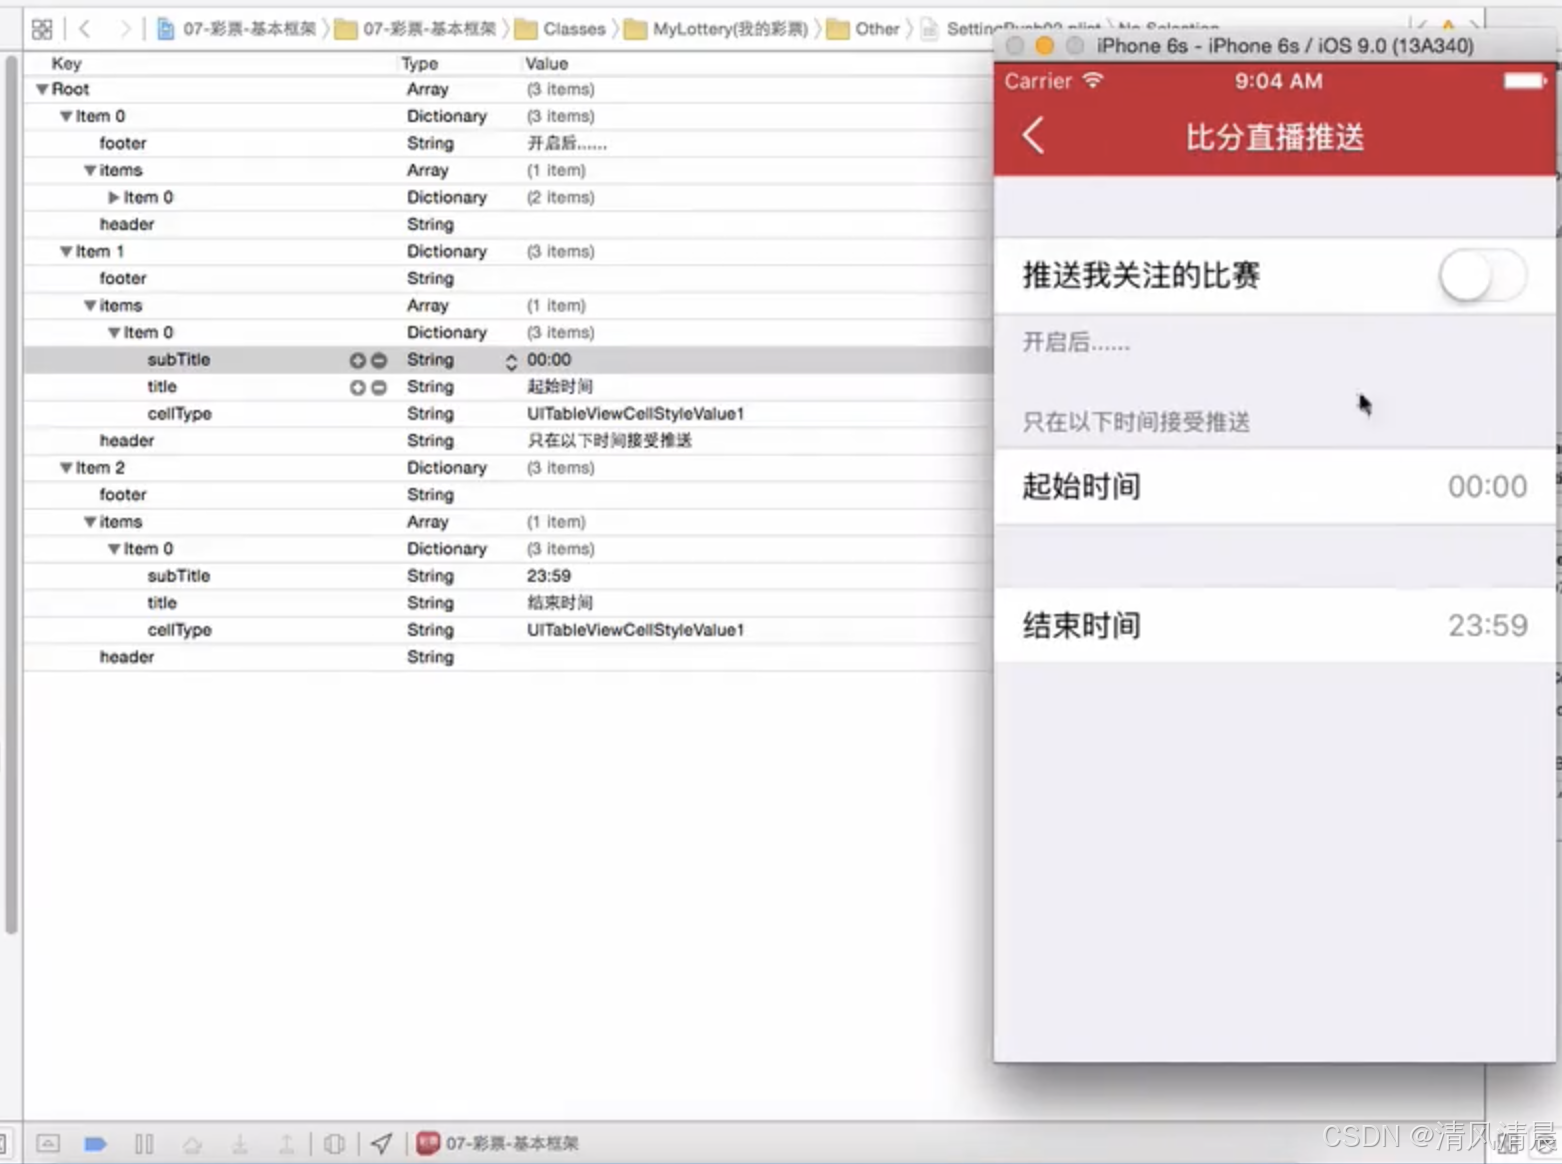Select the footer key under Item 1
The image size is (1562, 1164).
point(123,278)
